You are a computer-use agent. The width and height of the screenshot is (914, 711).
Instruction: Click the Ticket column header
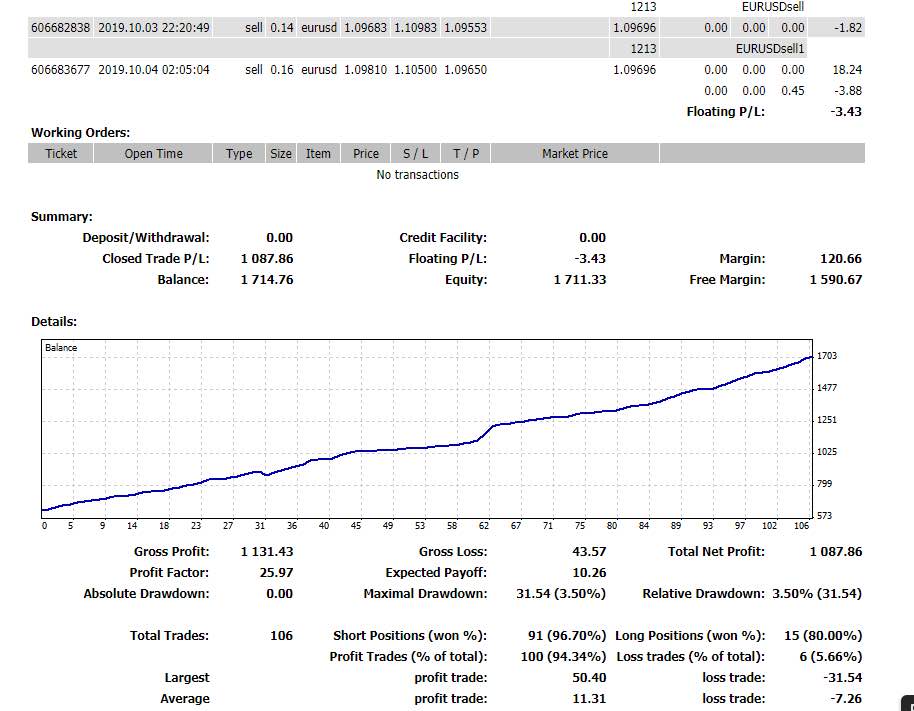(61, 153)
